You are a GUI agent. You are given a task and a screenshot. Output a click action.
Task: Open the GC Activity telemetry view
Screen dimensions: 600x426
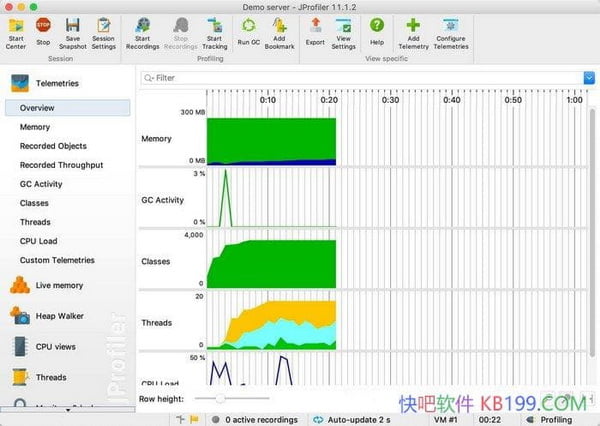coord(41,184)
